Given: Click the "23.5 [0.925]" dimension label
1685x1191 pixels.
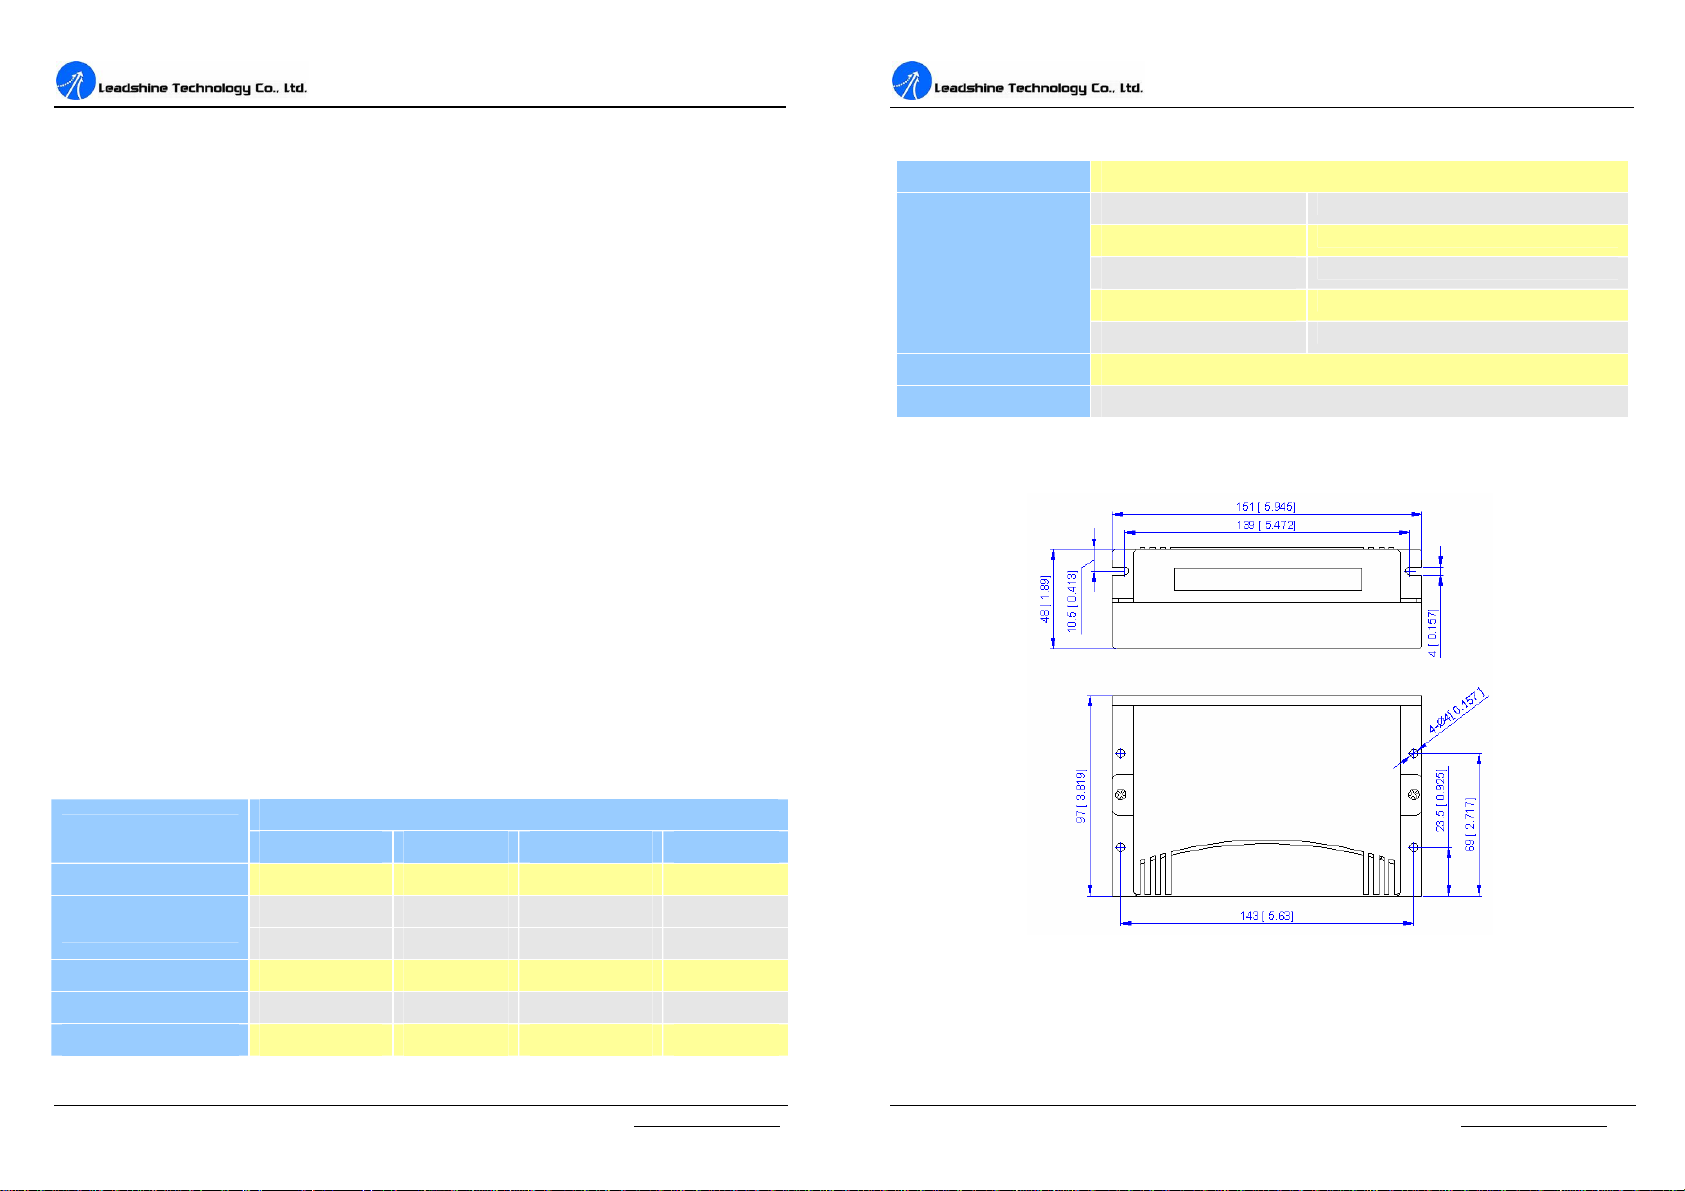Looking at the screenshot, I should tap(1440, 801).
